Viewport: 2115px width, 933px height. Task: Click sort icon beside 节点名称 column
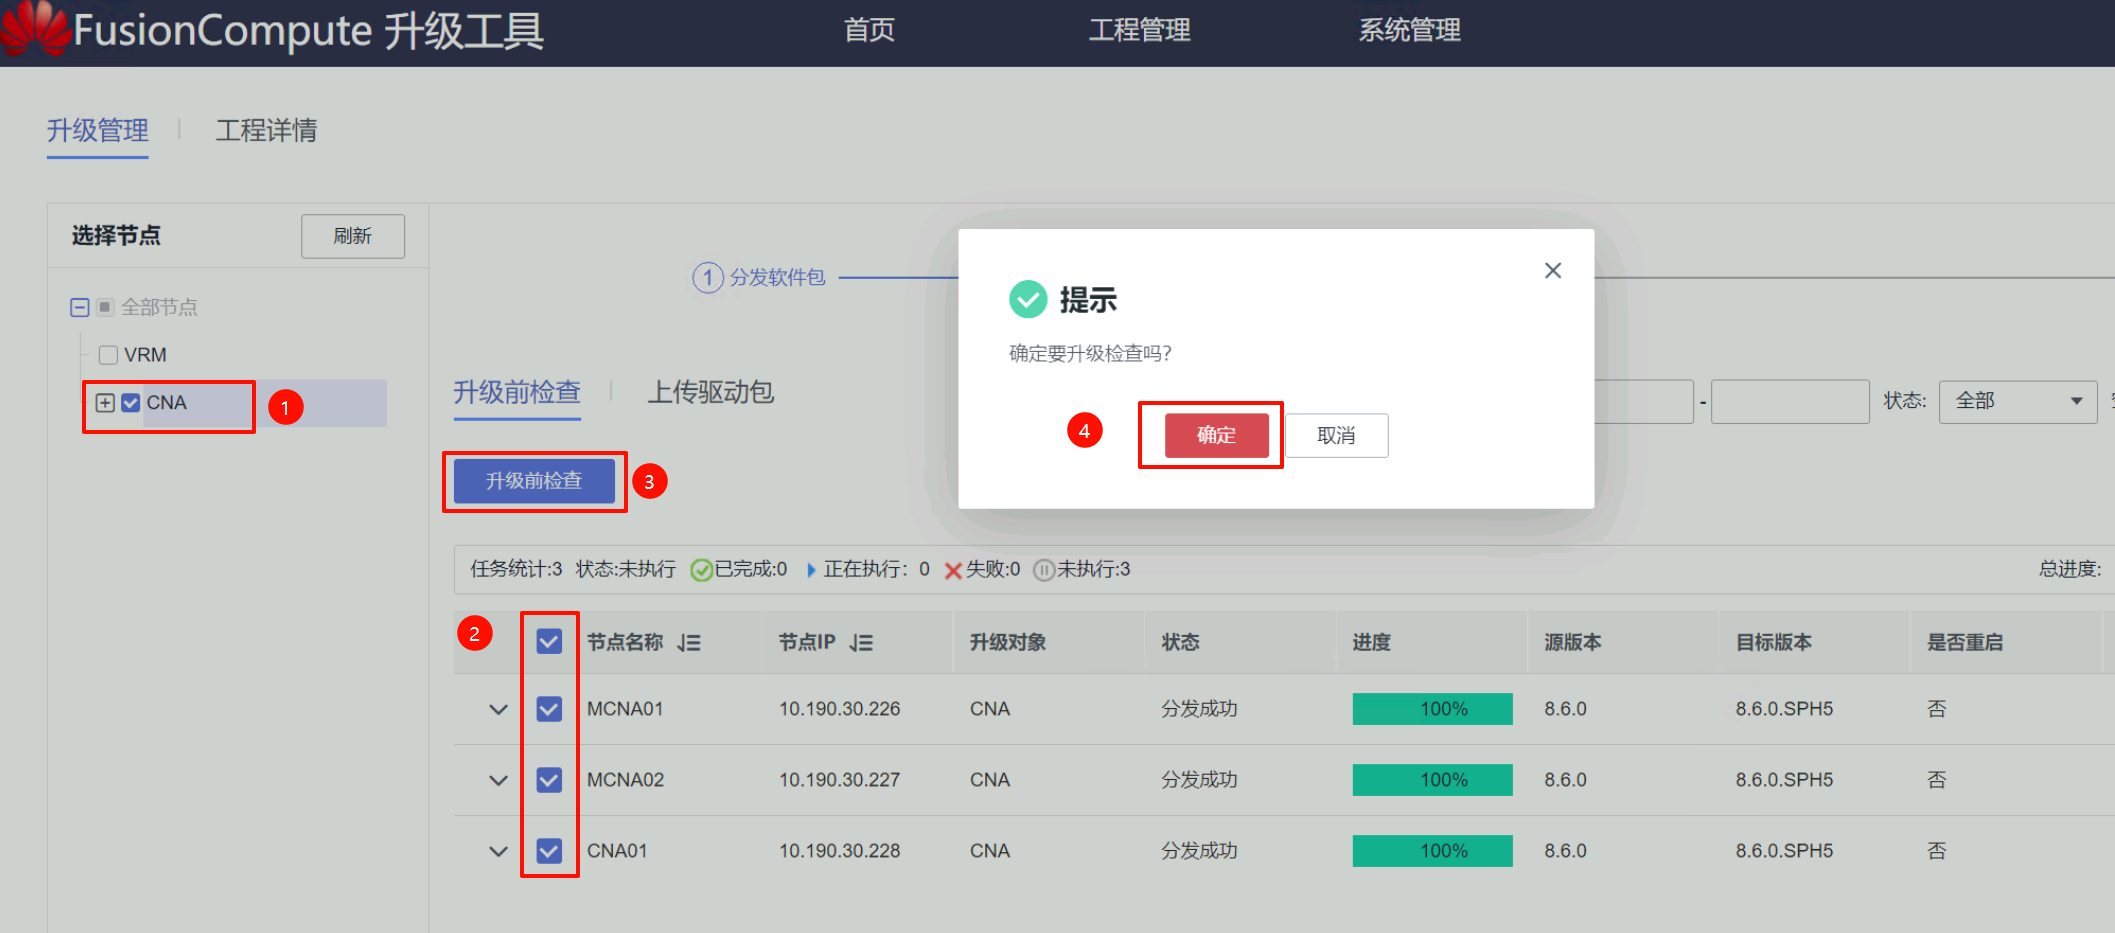click(688, 643)
